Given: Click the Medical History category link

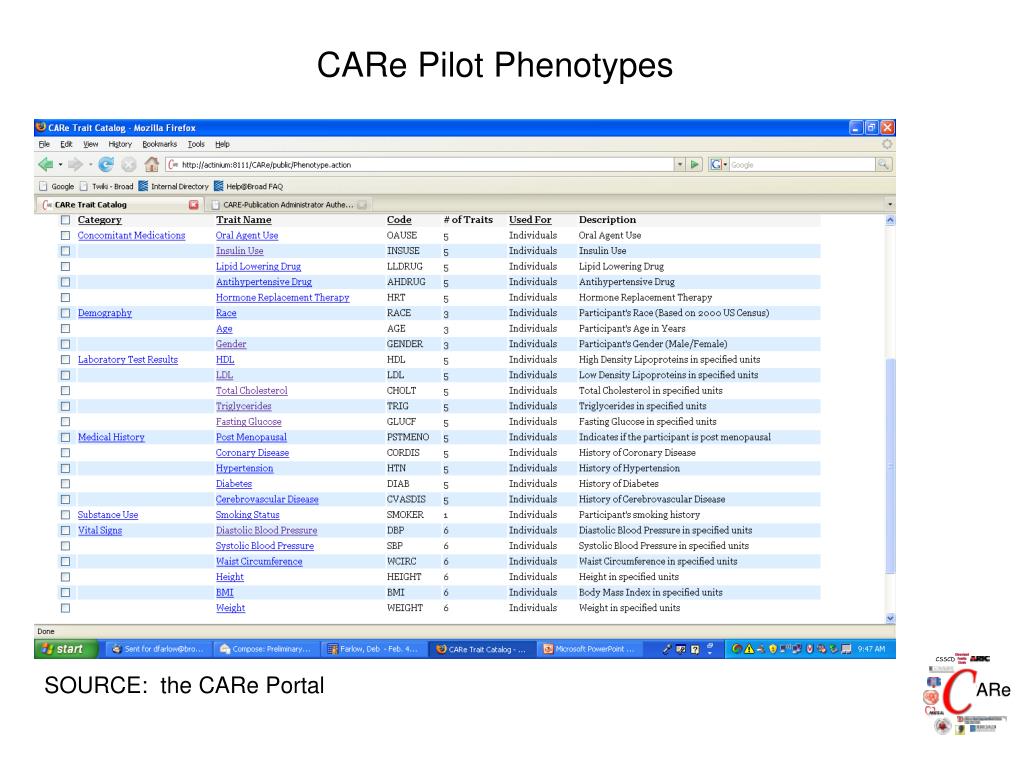Looking at the screenshot, I should (111, 437).
